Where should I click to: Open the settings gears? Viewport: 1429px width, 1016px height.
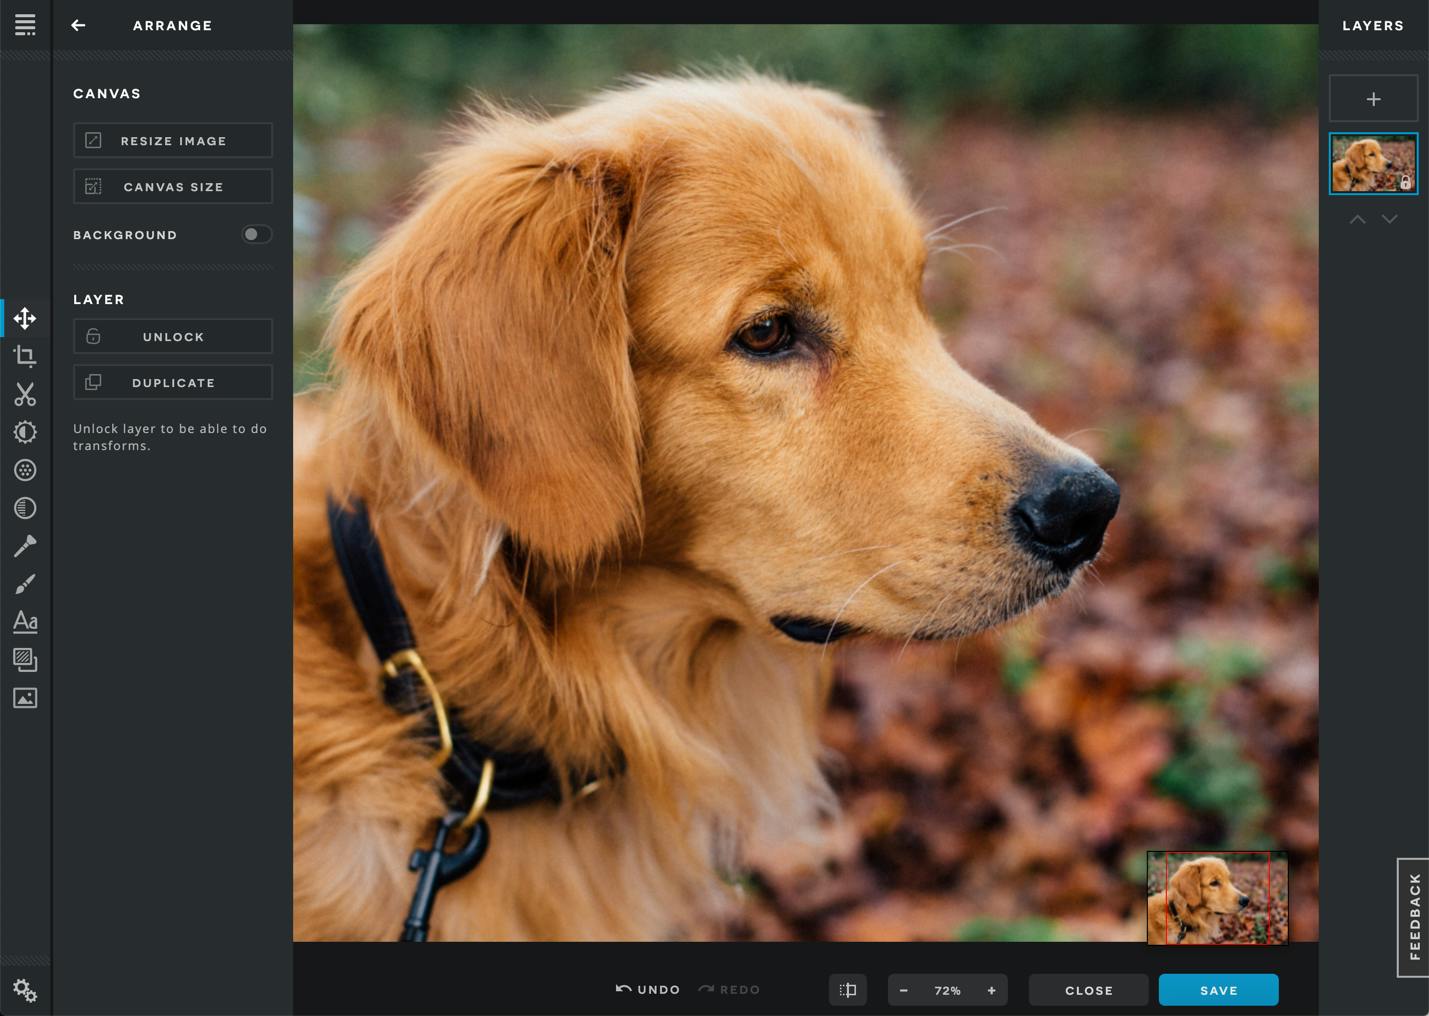coord(25,990)
